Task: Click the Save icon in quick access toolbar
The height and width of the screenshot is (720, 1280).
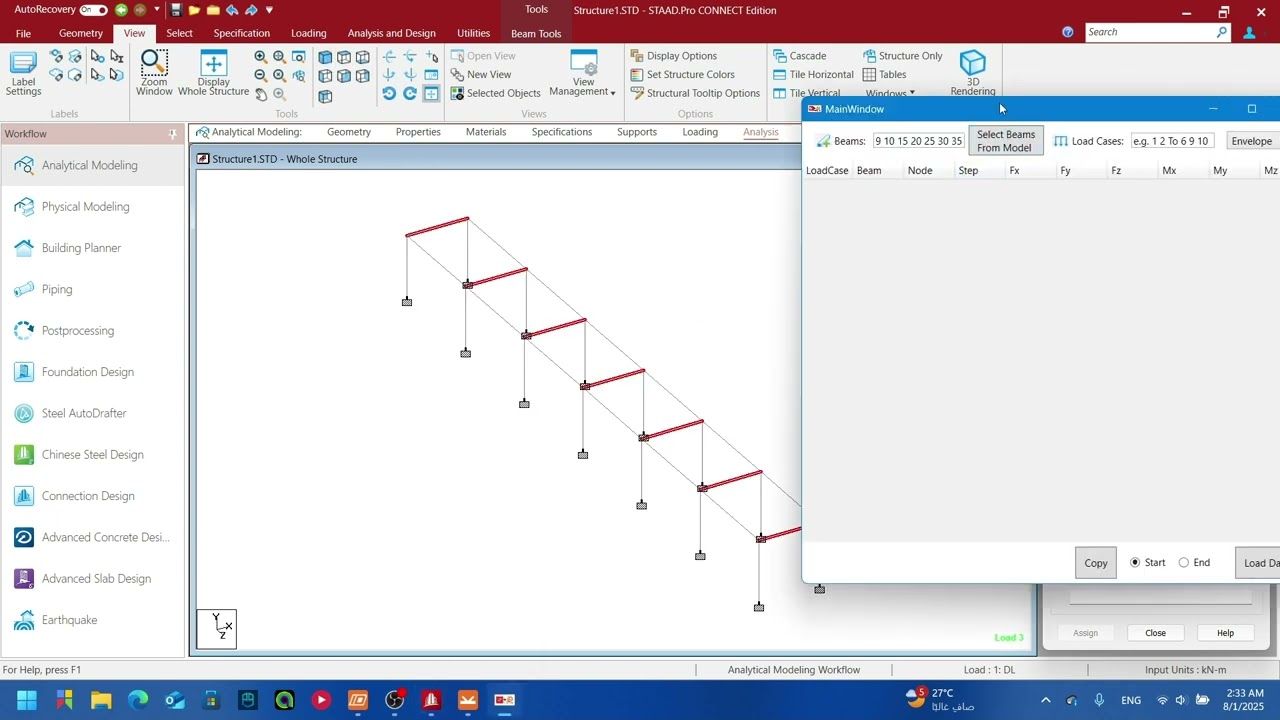Action: tap(176, 10)
